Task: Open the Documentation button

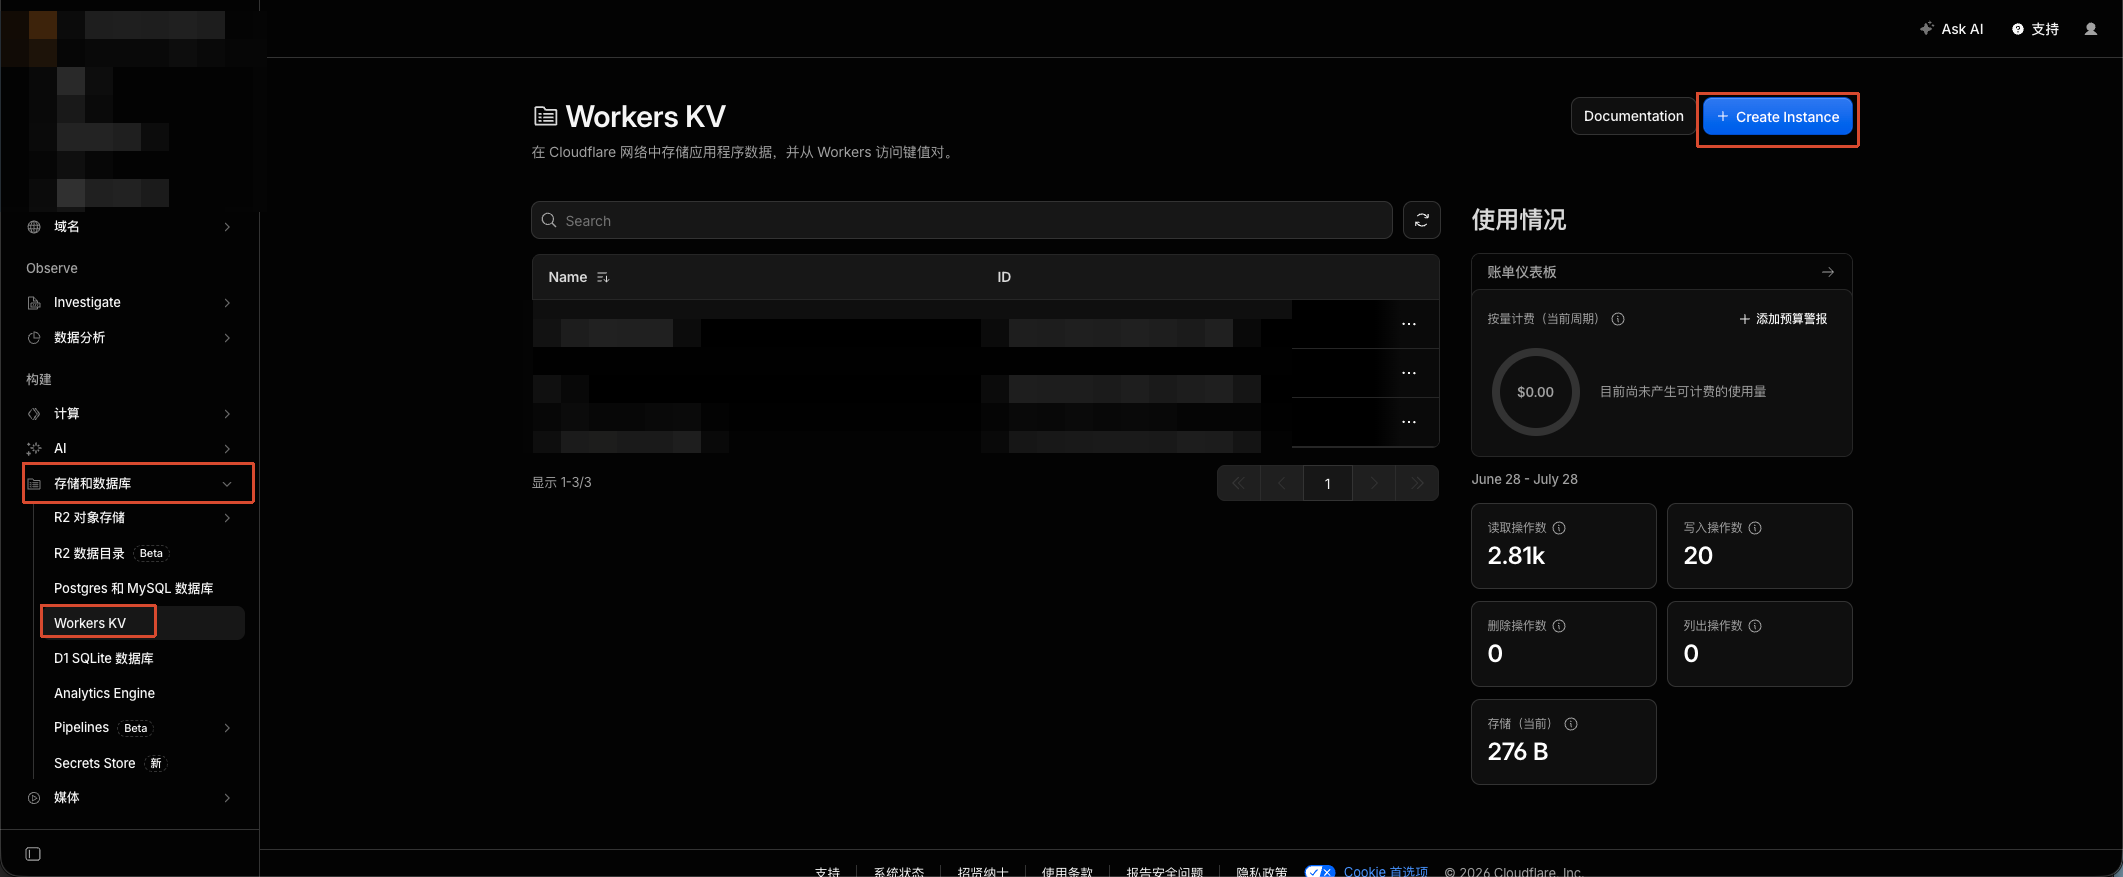Action: [1633, 116]
